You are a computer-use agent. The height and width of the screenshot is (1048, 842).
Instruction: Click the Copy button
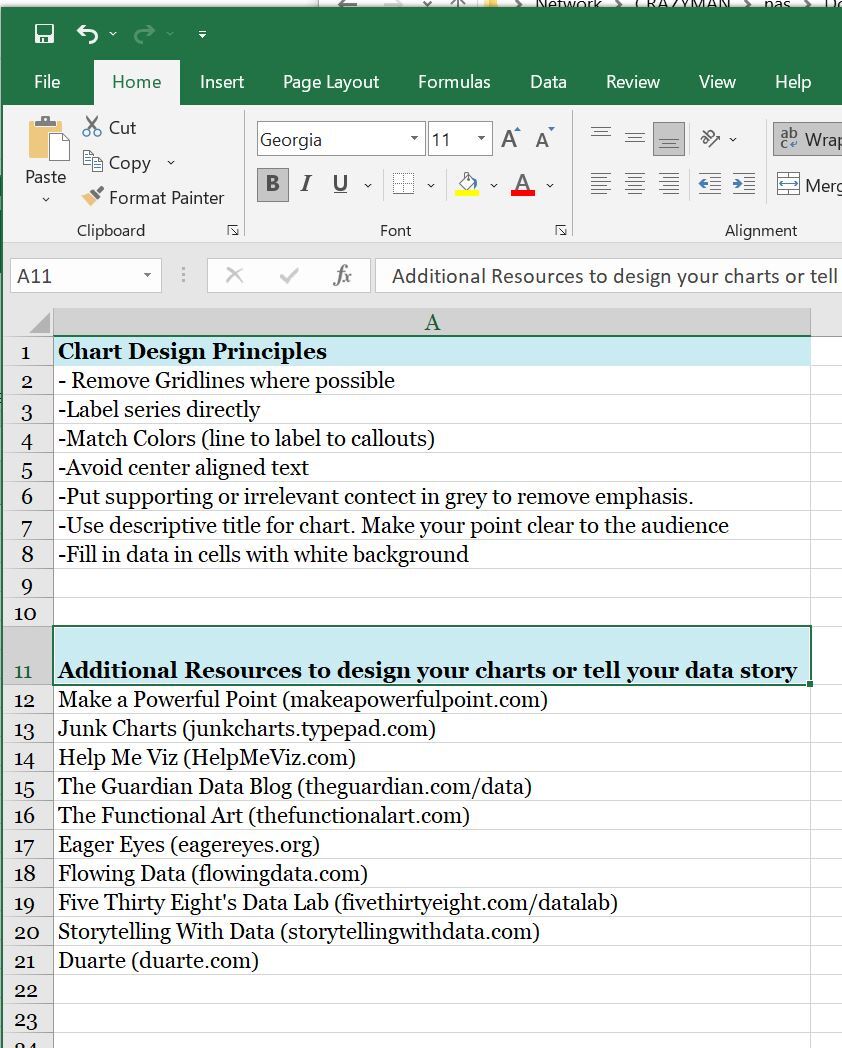pos(118,162)
